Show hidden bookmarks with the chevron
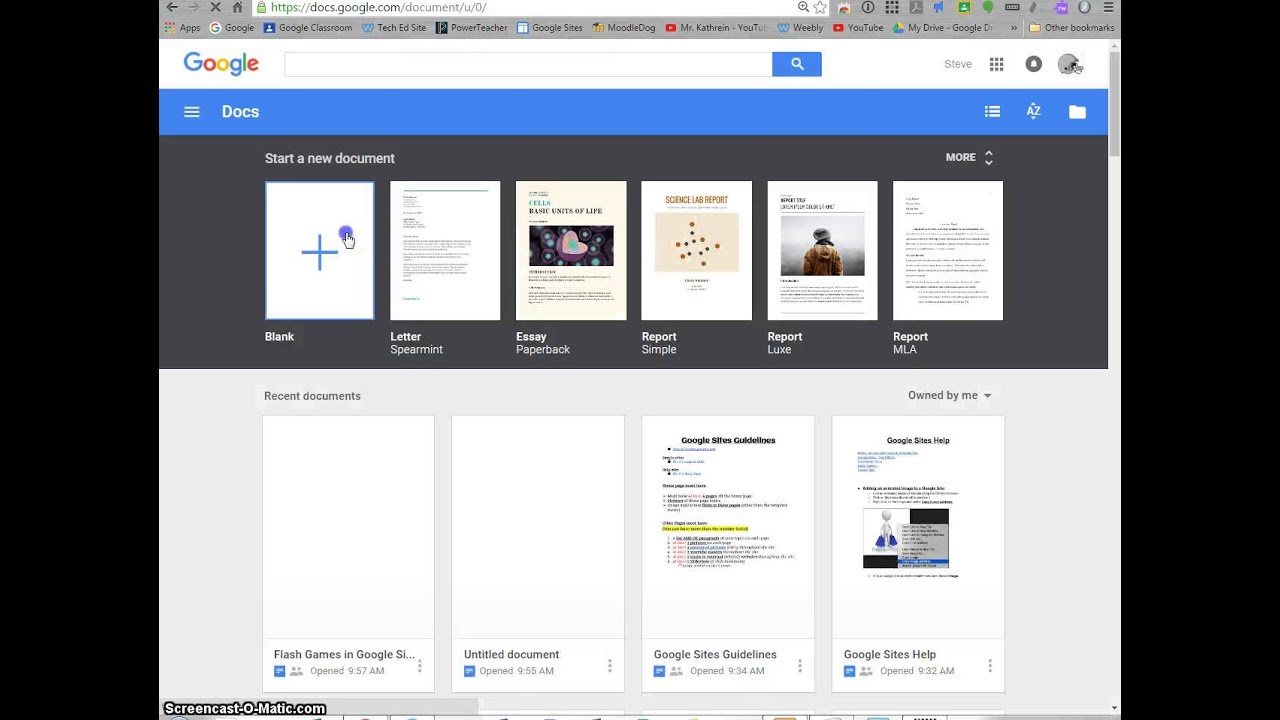 point(1014,28)
